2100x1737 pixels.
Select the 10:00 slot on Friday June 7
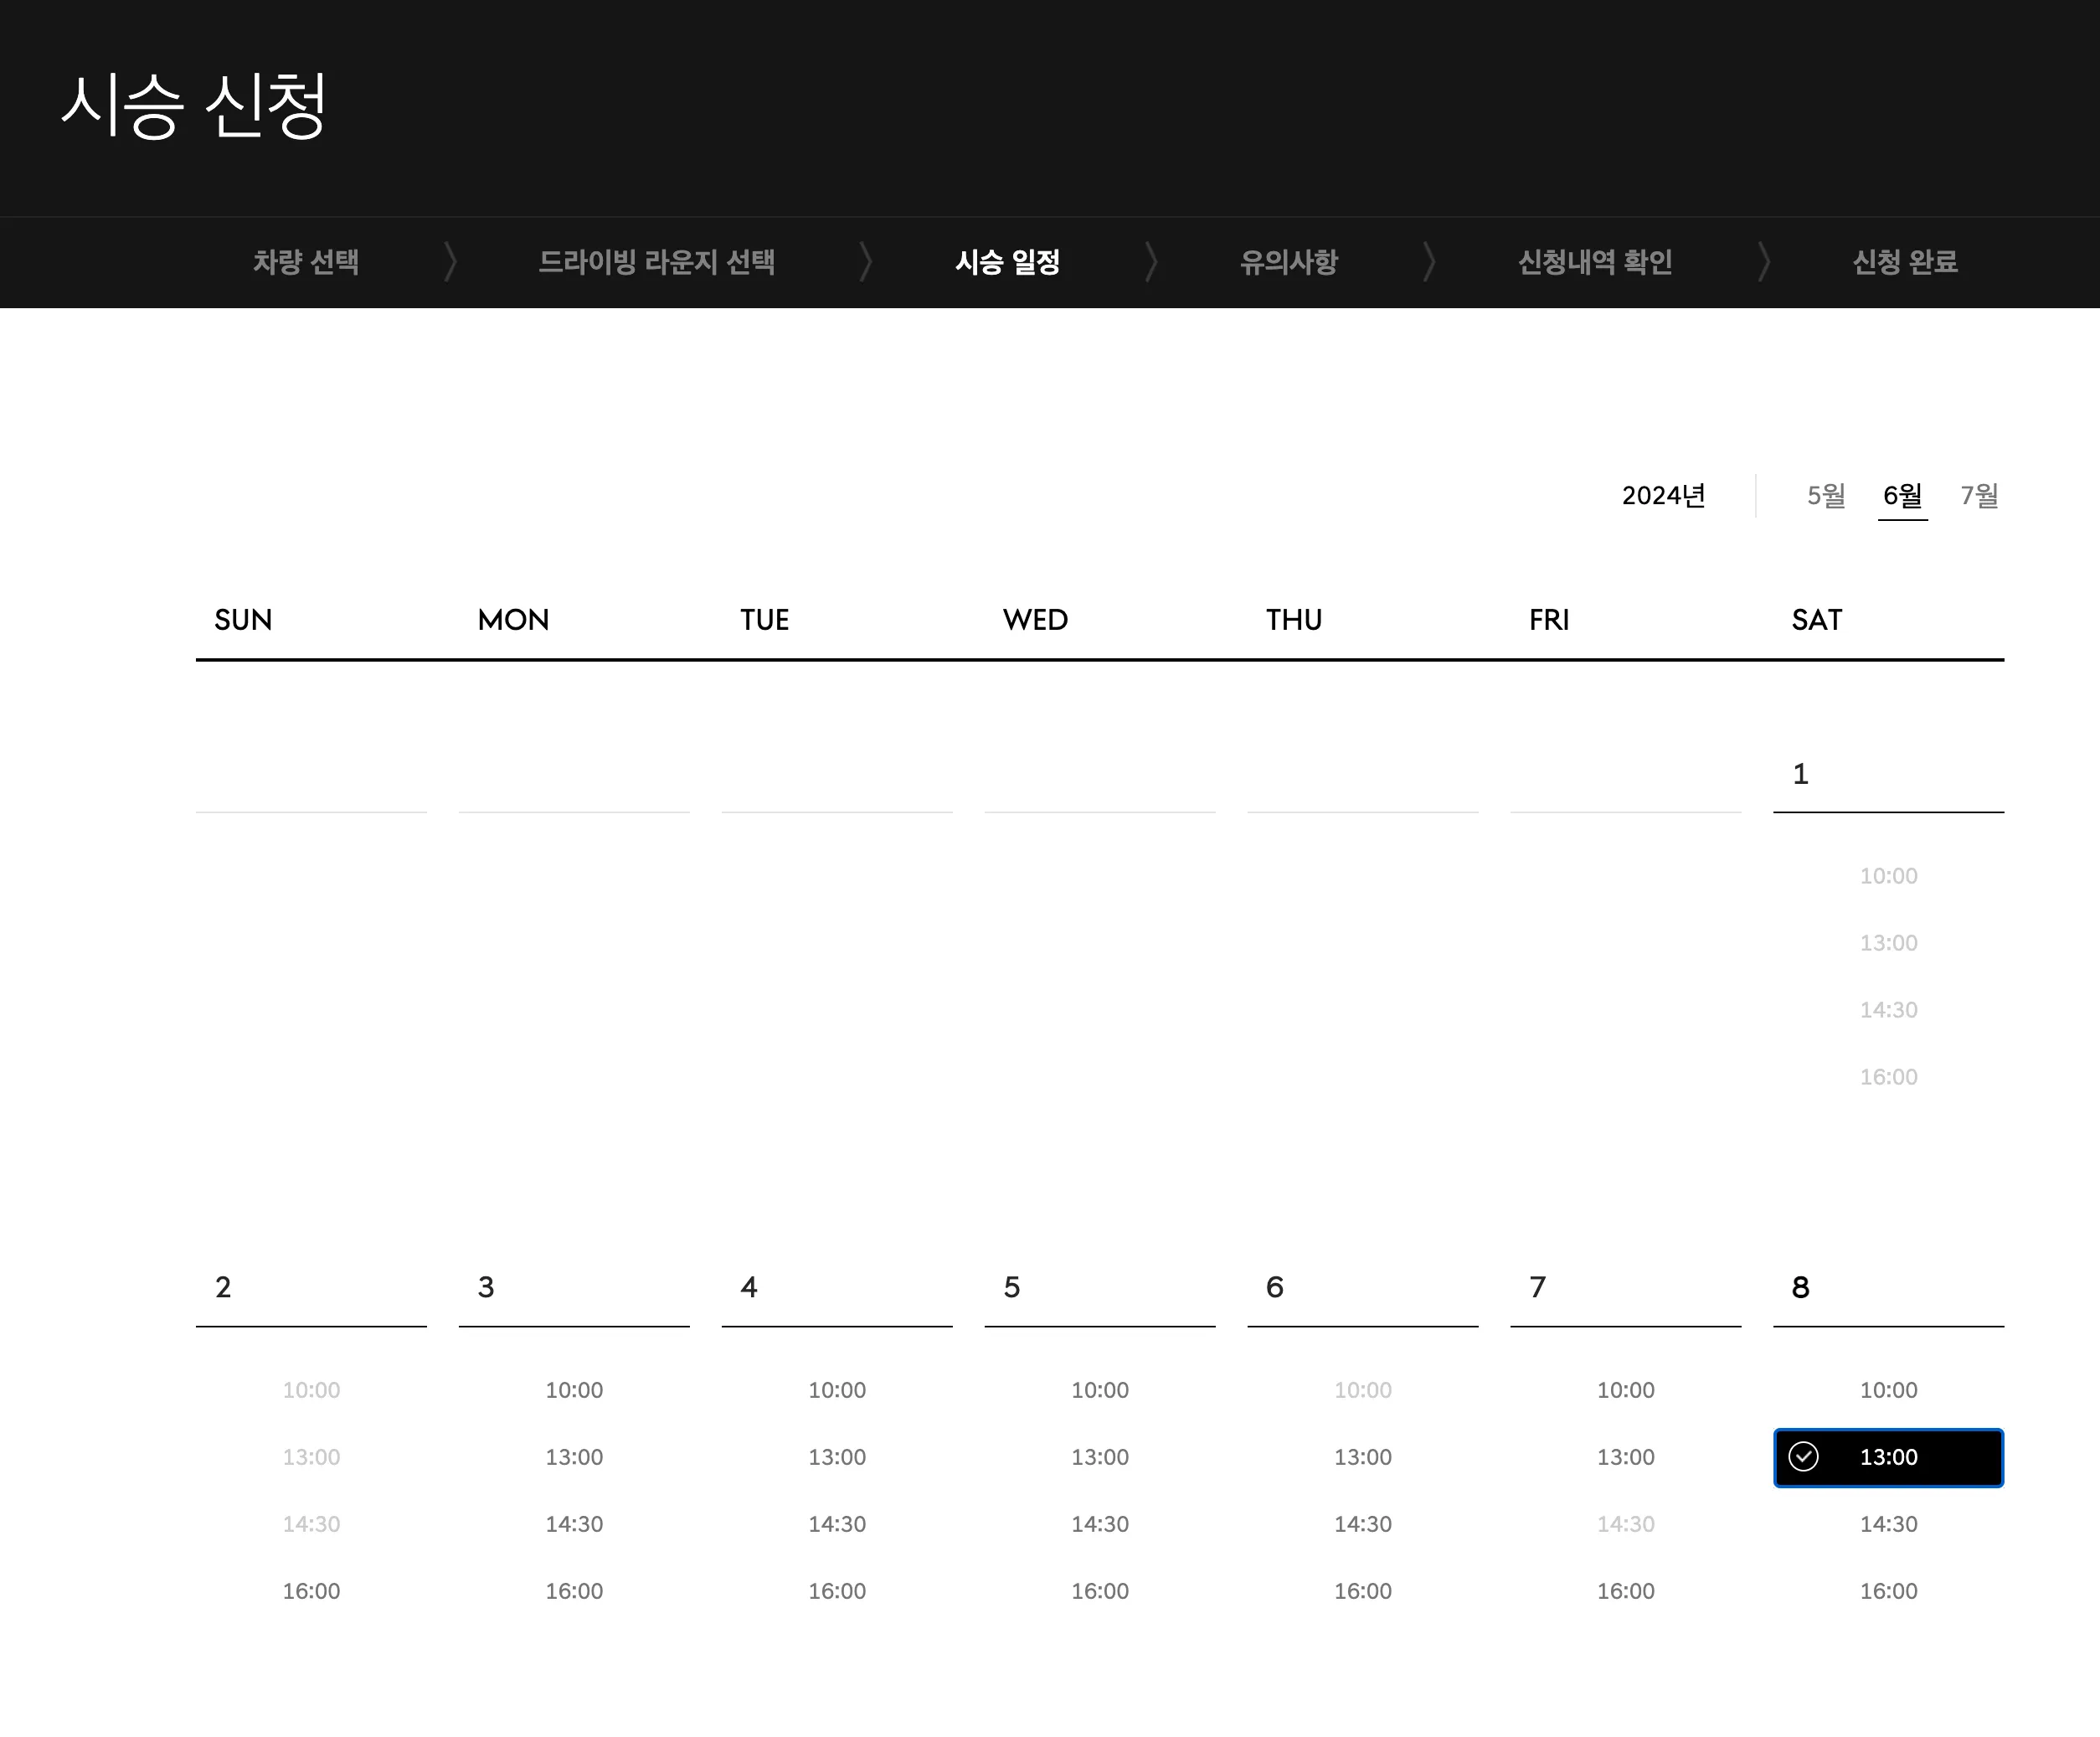(1626, 1390)
